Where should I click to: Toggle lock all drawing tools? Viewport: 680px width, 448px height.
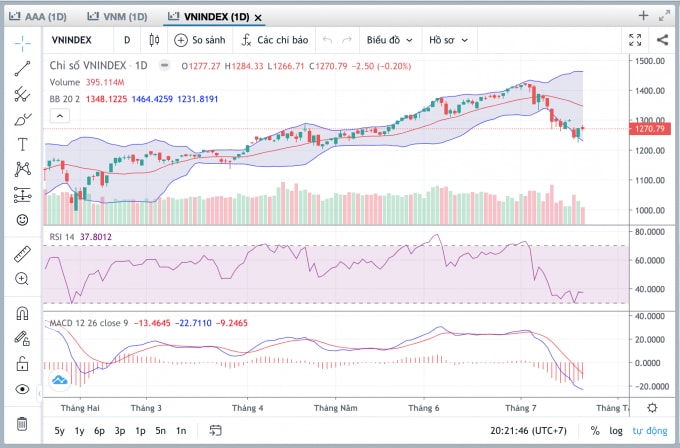click(22, 363)
